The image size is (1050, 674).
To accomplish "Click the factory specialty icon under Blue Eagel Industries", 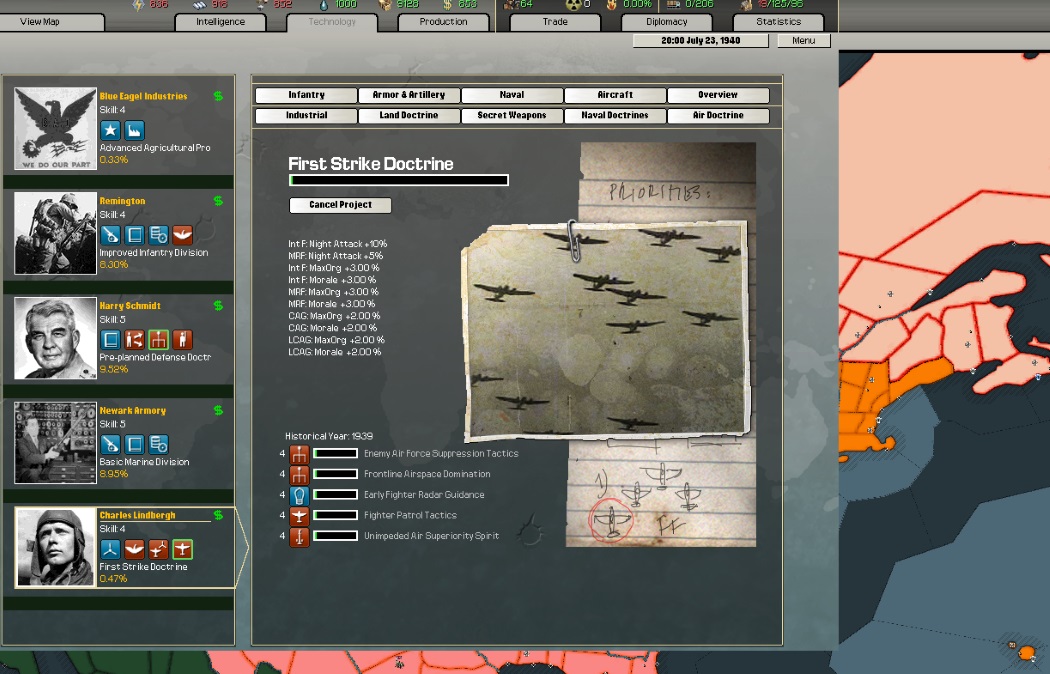I will coord(134,130).
